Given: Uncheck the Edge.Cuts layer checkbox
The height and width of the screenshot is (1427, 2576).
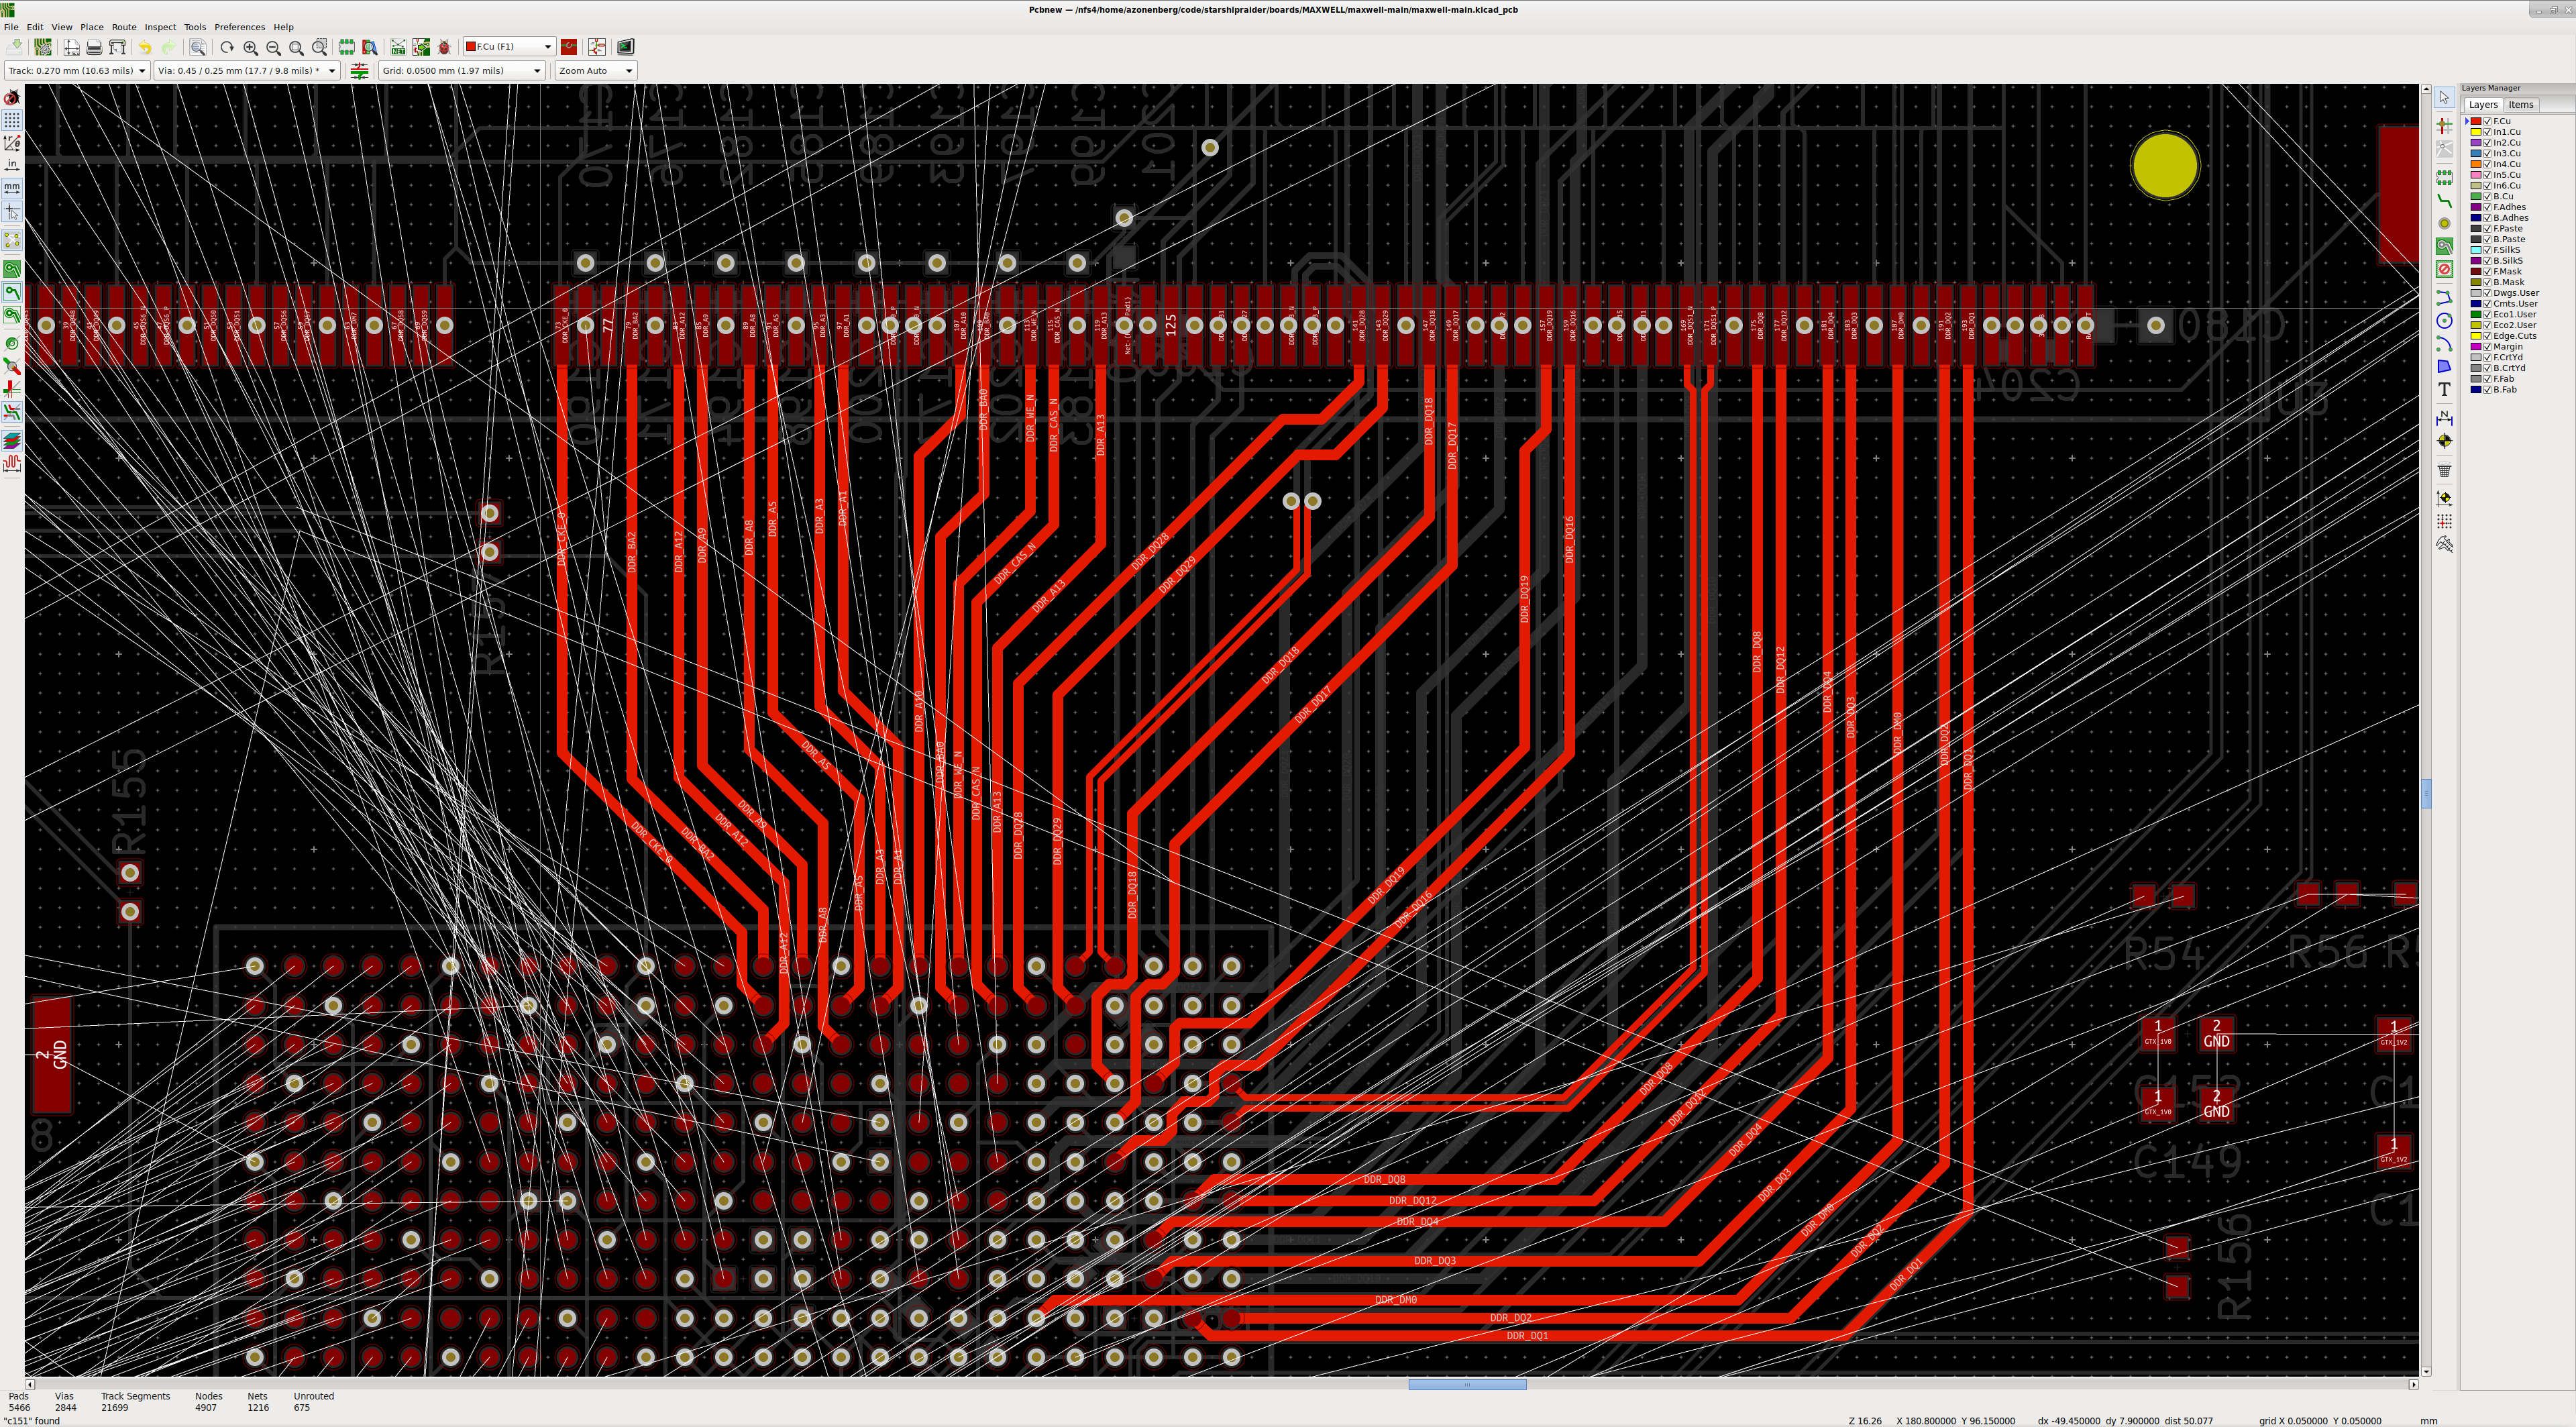Looking at the screenshot, I should [2487, 336].
